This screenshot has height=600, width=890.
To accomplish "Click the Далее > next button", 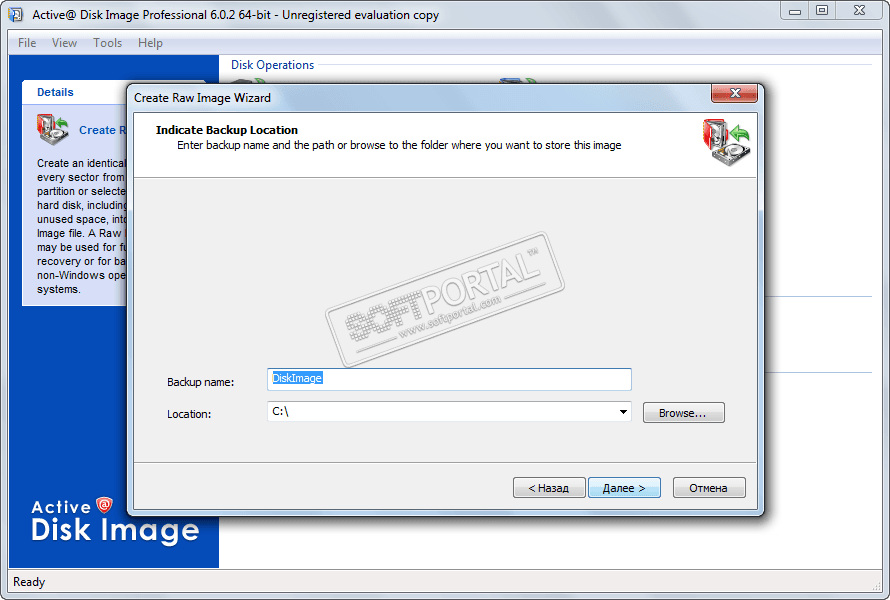I will coord(624,488).
